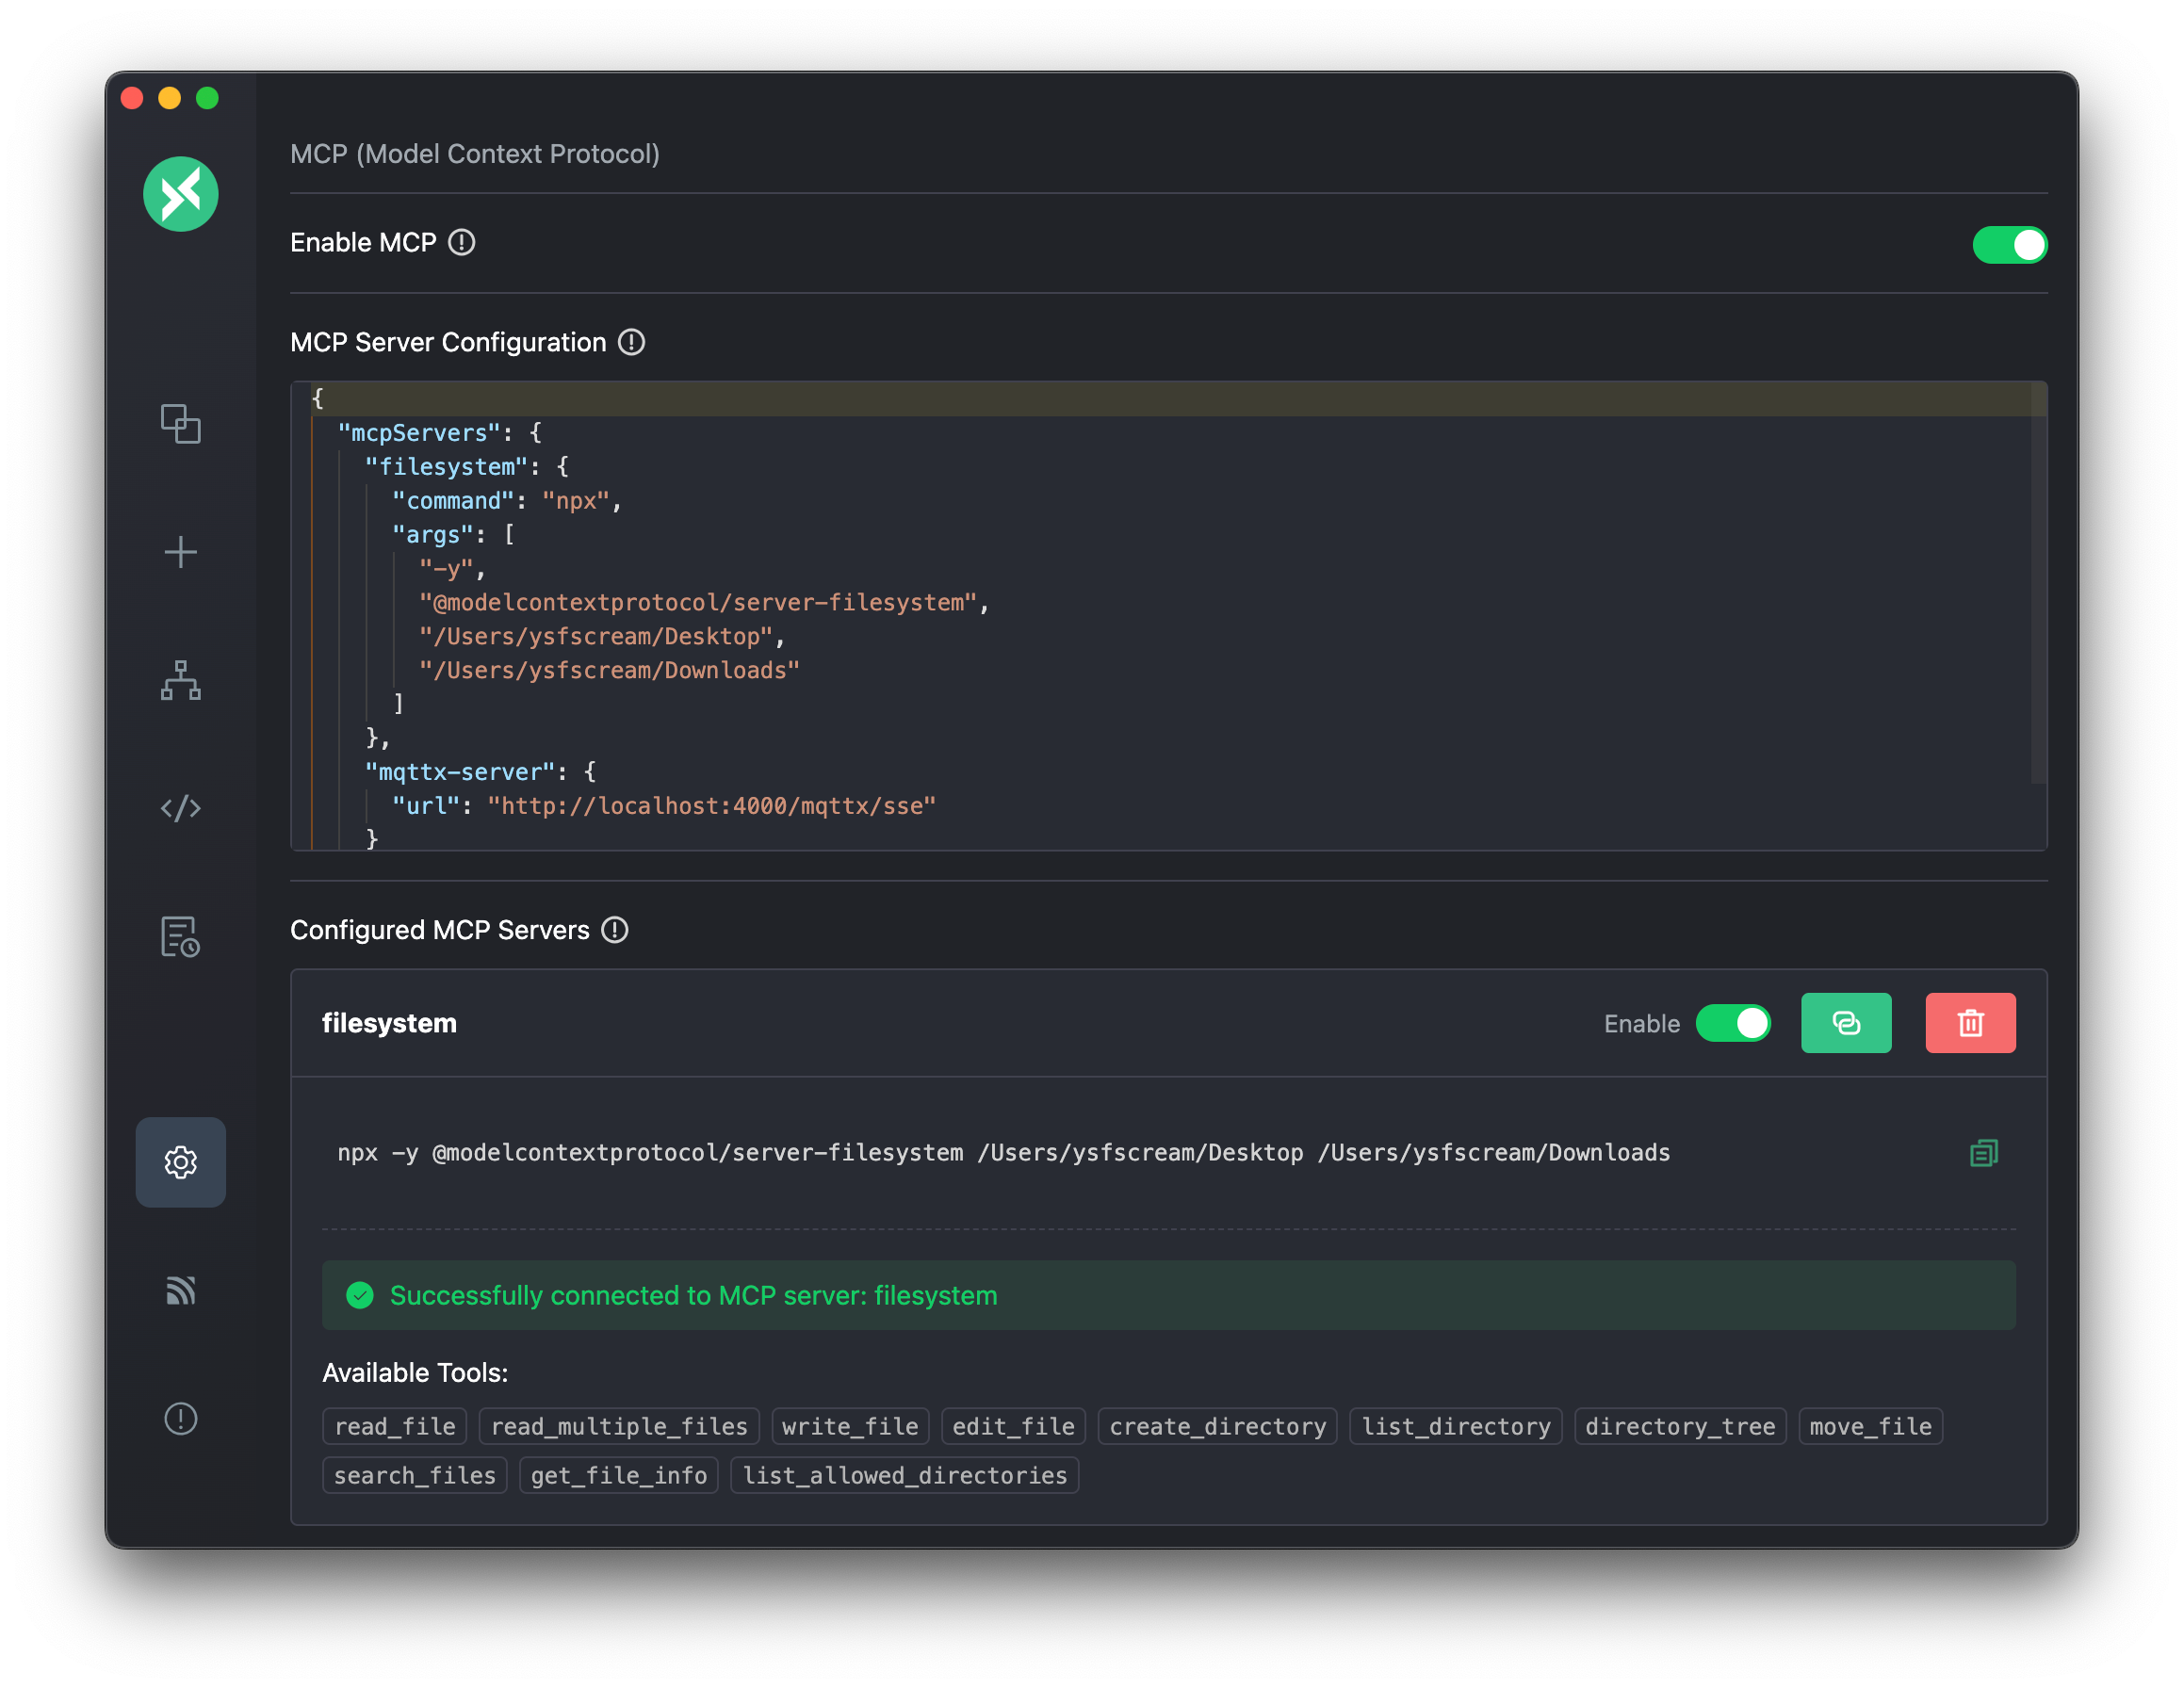Open the About info icon in sidebar
2184x1688 pixels.
tap(181, 1418)
